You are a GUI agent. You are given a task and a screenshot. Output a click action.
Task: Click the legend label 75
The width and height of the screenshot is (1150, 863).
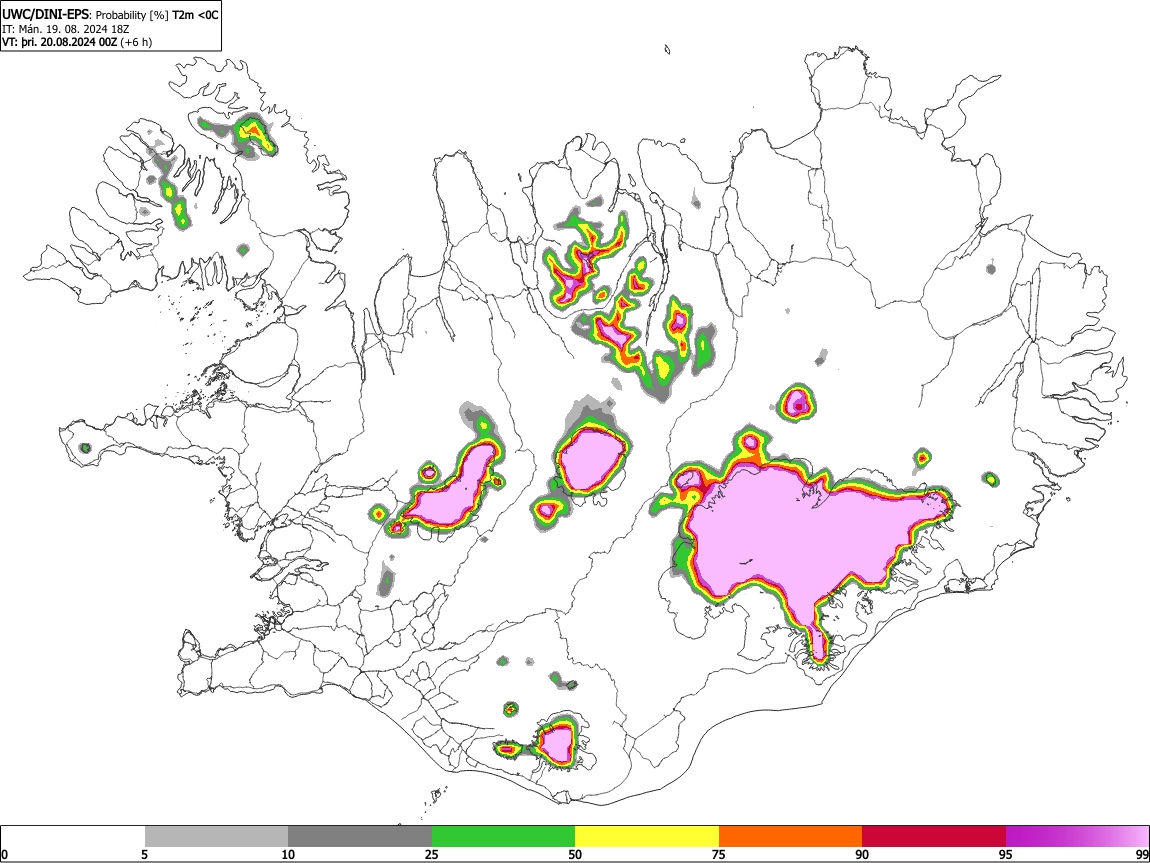click(x=719, y=854)
